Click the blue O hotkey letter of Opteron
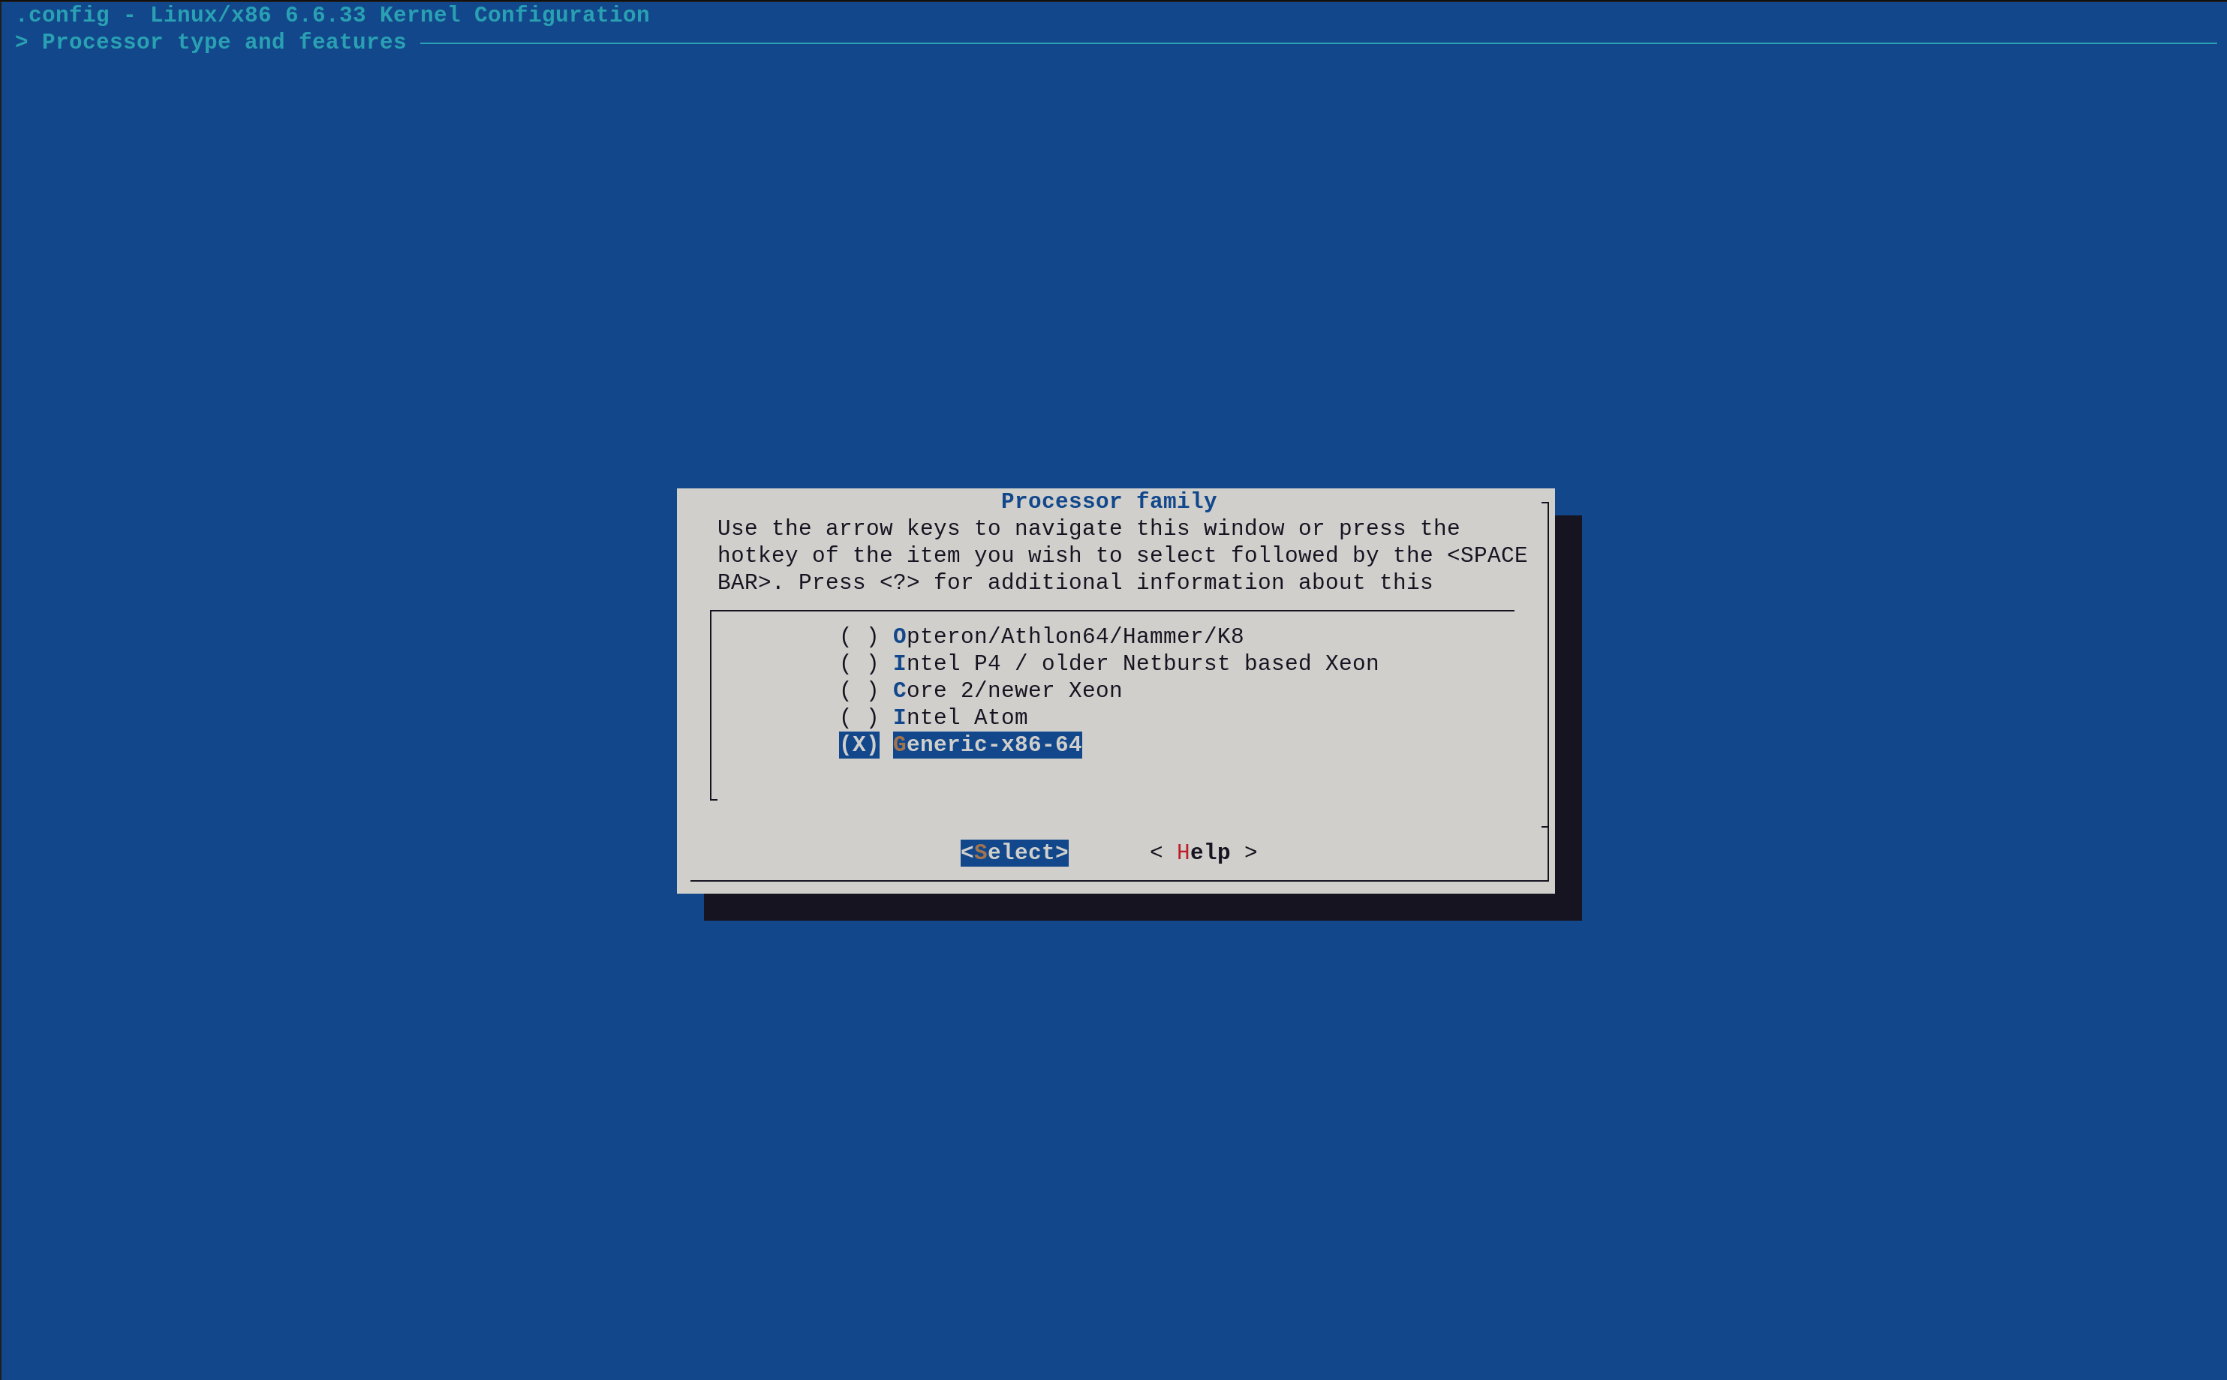 (x=899, y=636)
